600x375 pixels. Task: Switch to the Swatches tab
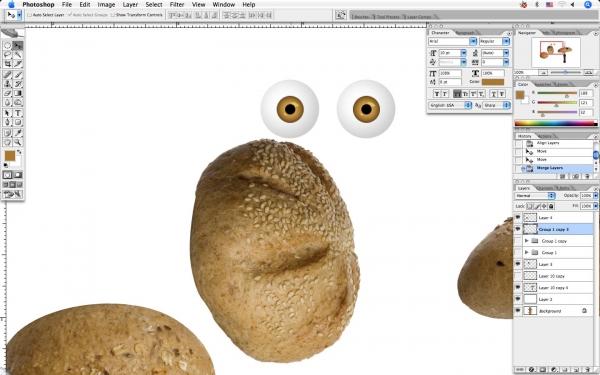click(x=543, y=84)
